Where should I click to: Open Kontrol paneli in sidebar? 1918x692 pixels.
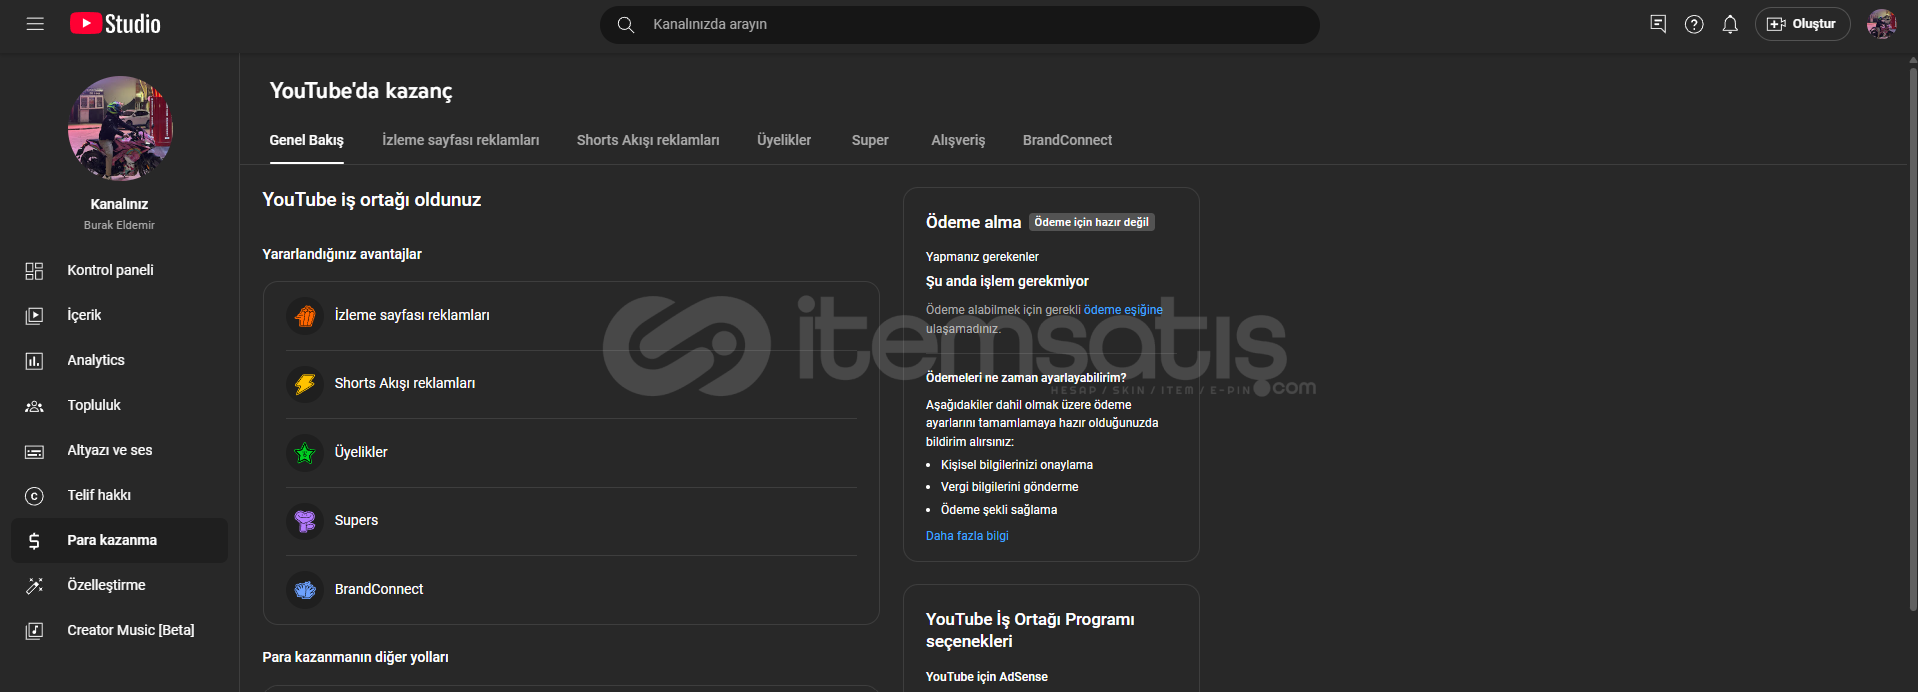(x=120, y=270)
